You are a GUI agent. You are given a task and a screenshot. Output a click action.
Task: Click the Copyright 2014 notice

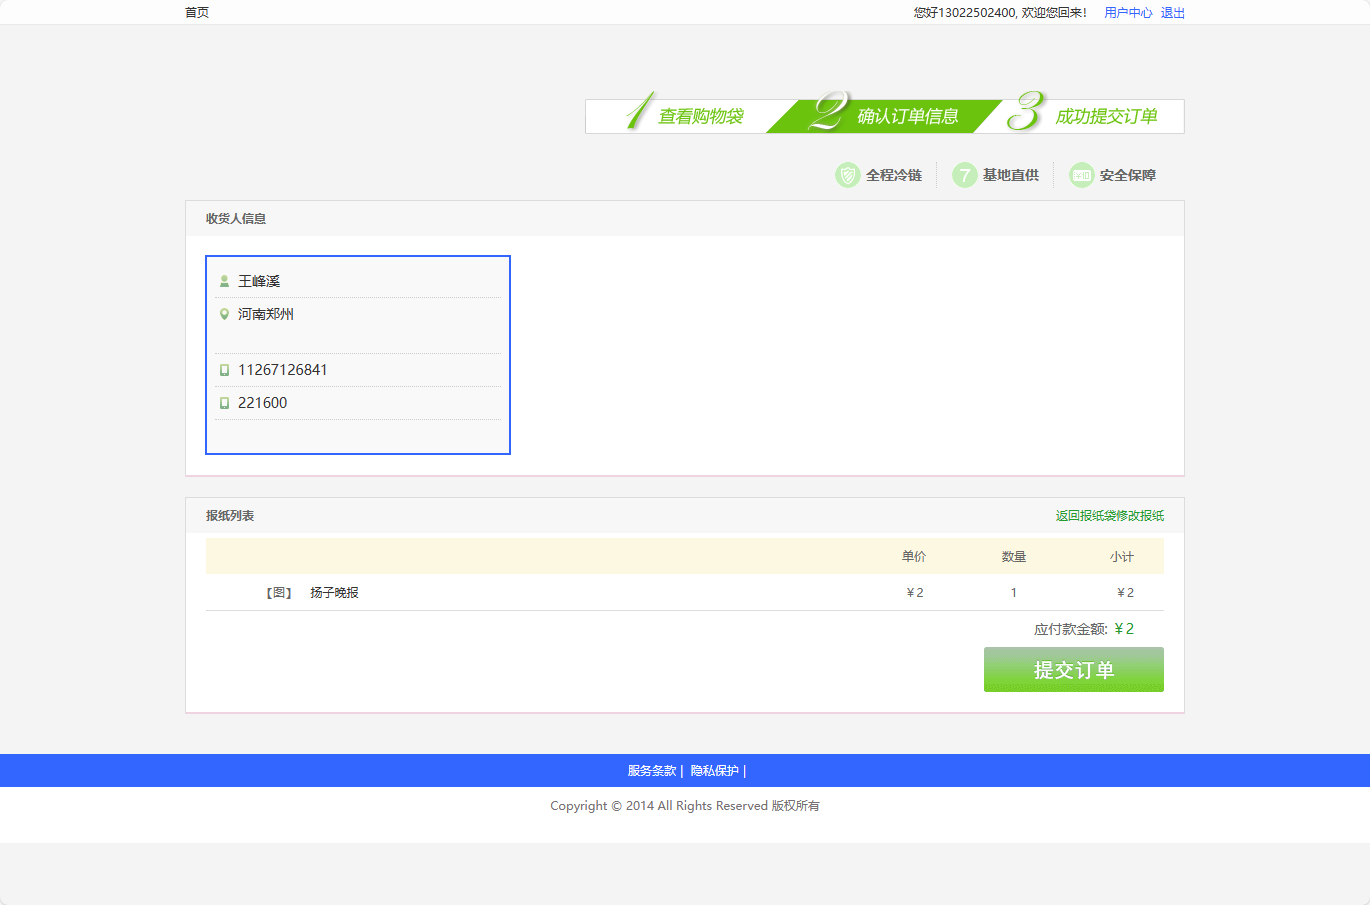point(685,806)
